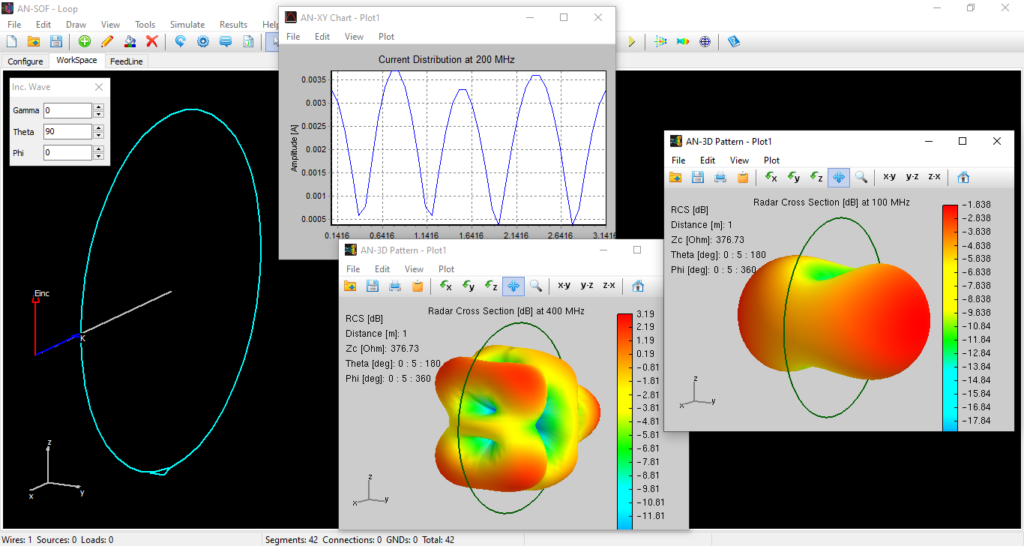Open View menu in 100 MHz pattern window
Screen dimensions: 1024x546
[739, 160]
